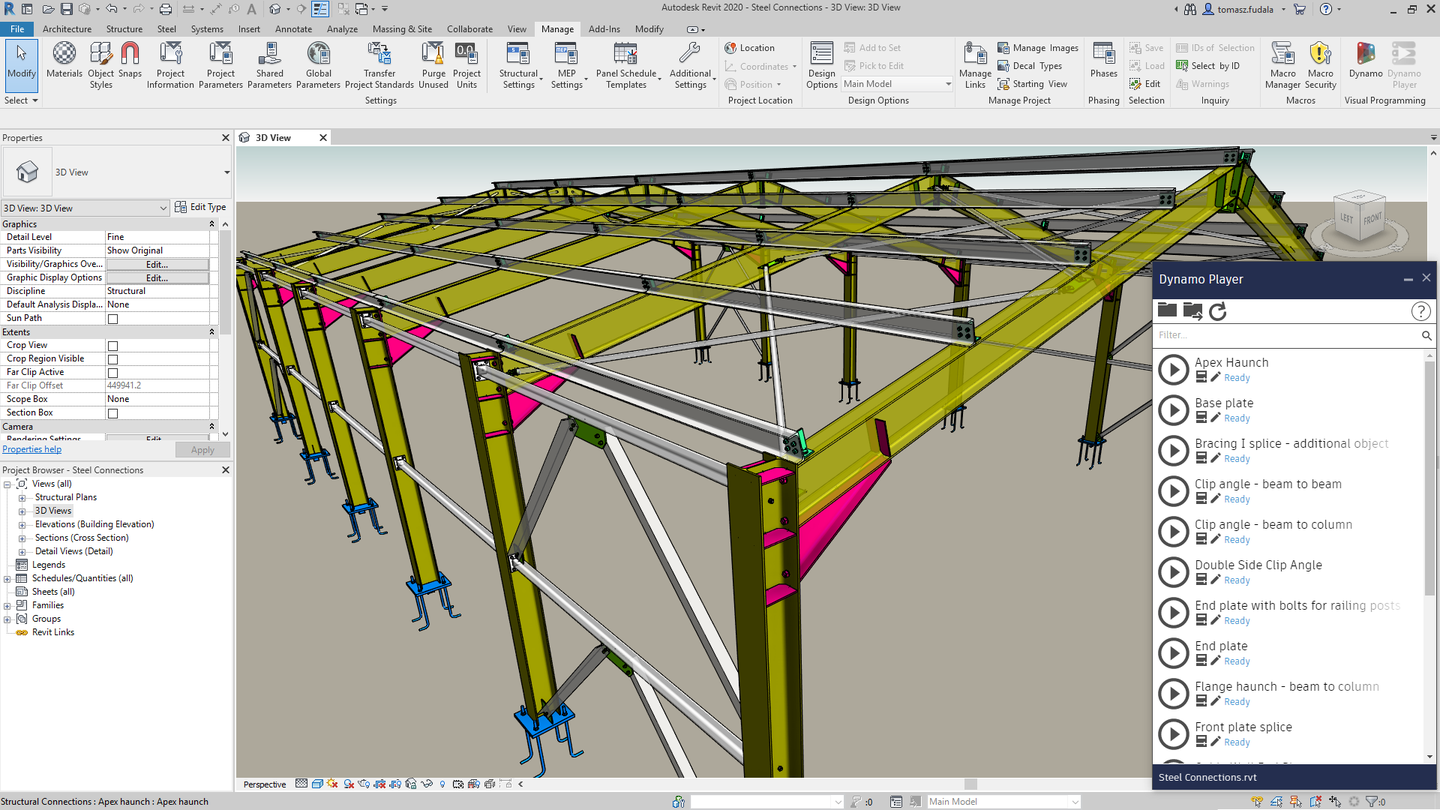Toggle shadows in the view control bar

click(x=333, y=784)
